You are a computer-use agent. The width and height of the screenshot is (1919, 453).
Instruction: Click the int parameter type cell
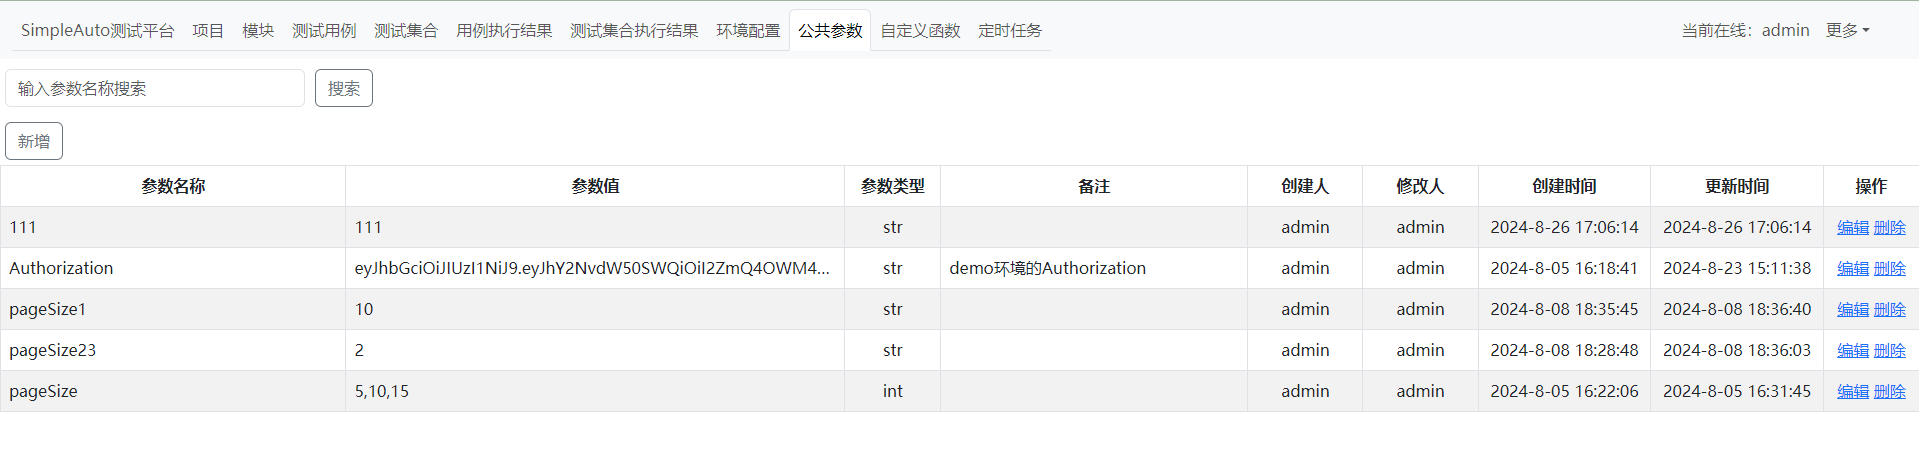coord(892,391)
